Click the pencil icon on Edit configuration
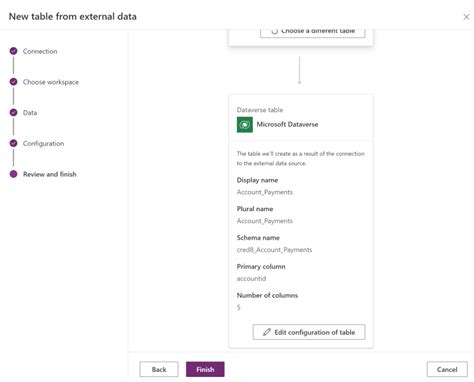 click(267, 332)
